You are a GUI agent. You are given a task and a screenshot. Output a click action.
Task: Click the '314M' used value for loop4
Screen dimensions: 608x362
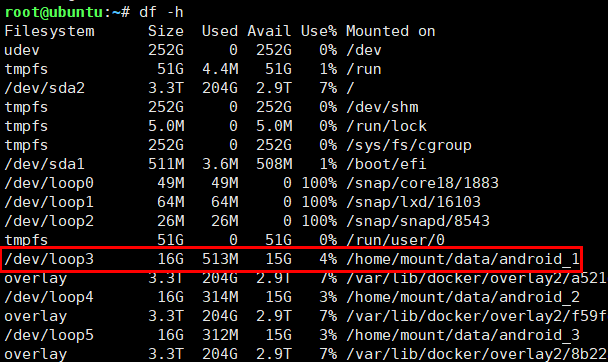(220, 297)
